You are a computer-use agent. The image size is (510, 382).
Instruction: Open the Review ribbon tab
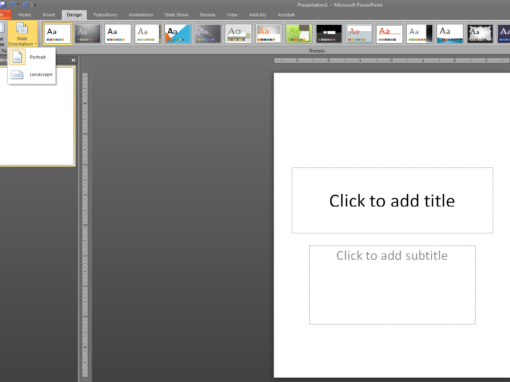pos(207,15)
